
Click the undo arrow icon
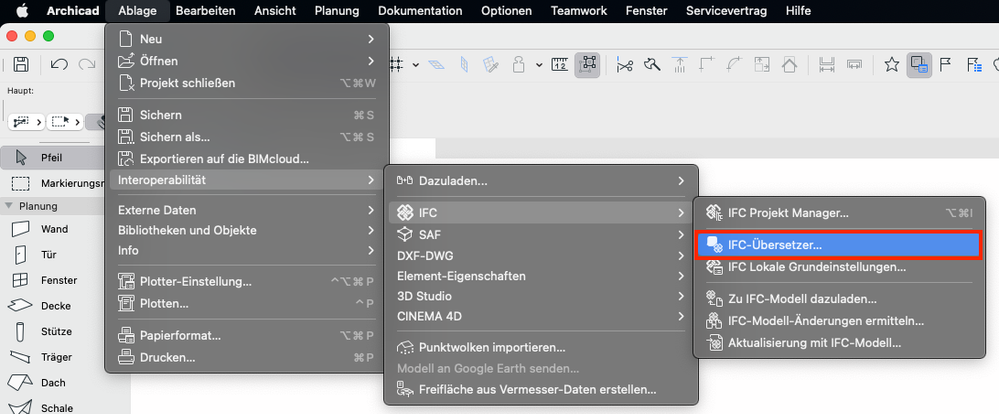coord(59,66)
